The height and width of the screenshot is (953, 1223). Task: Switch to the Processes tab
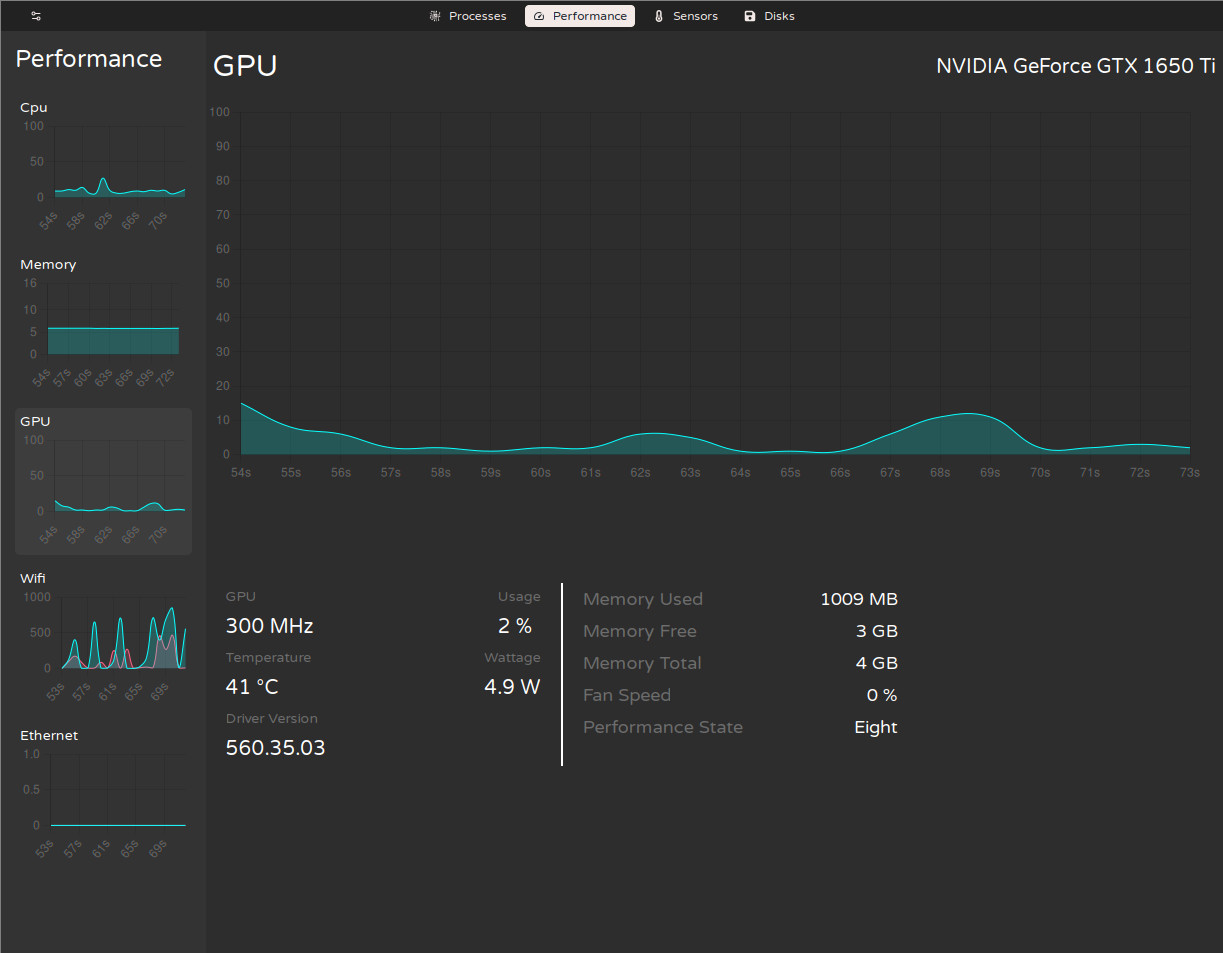477,16
